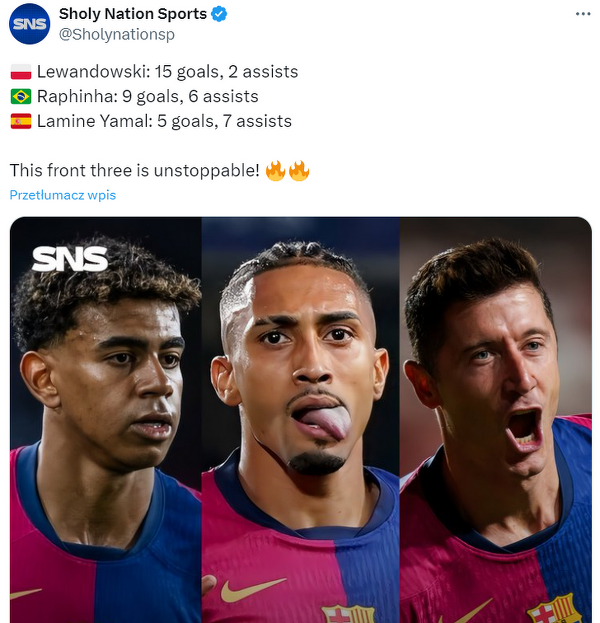Click the Poland flag emoji

[21, 72]
